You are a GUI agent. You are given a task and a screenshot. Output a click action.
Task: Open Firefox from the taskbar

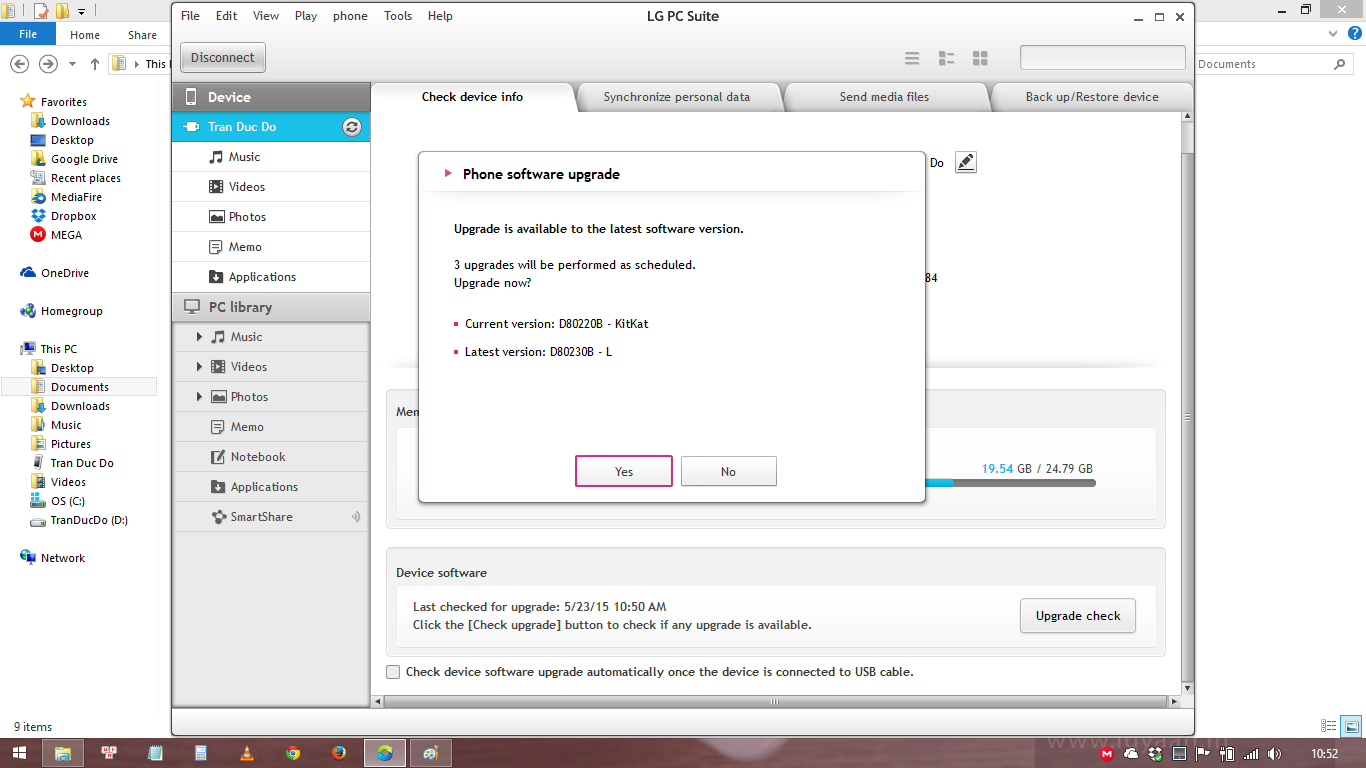pos(339,753)
